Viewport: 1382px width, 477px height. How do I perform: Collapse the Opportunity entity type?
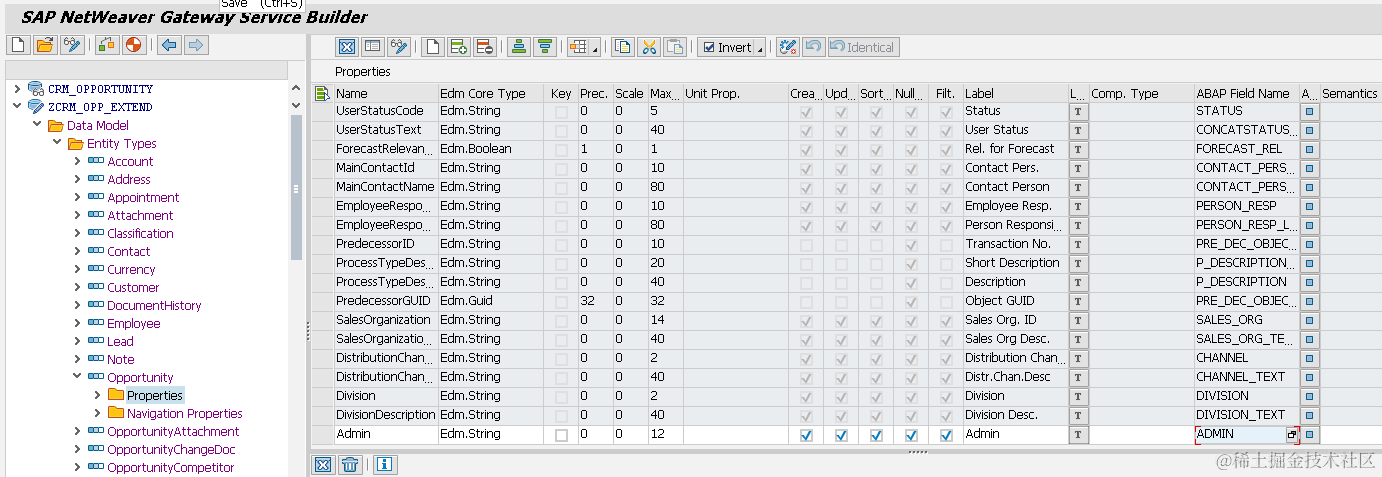[x=77, y=377]
